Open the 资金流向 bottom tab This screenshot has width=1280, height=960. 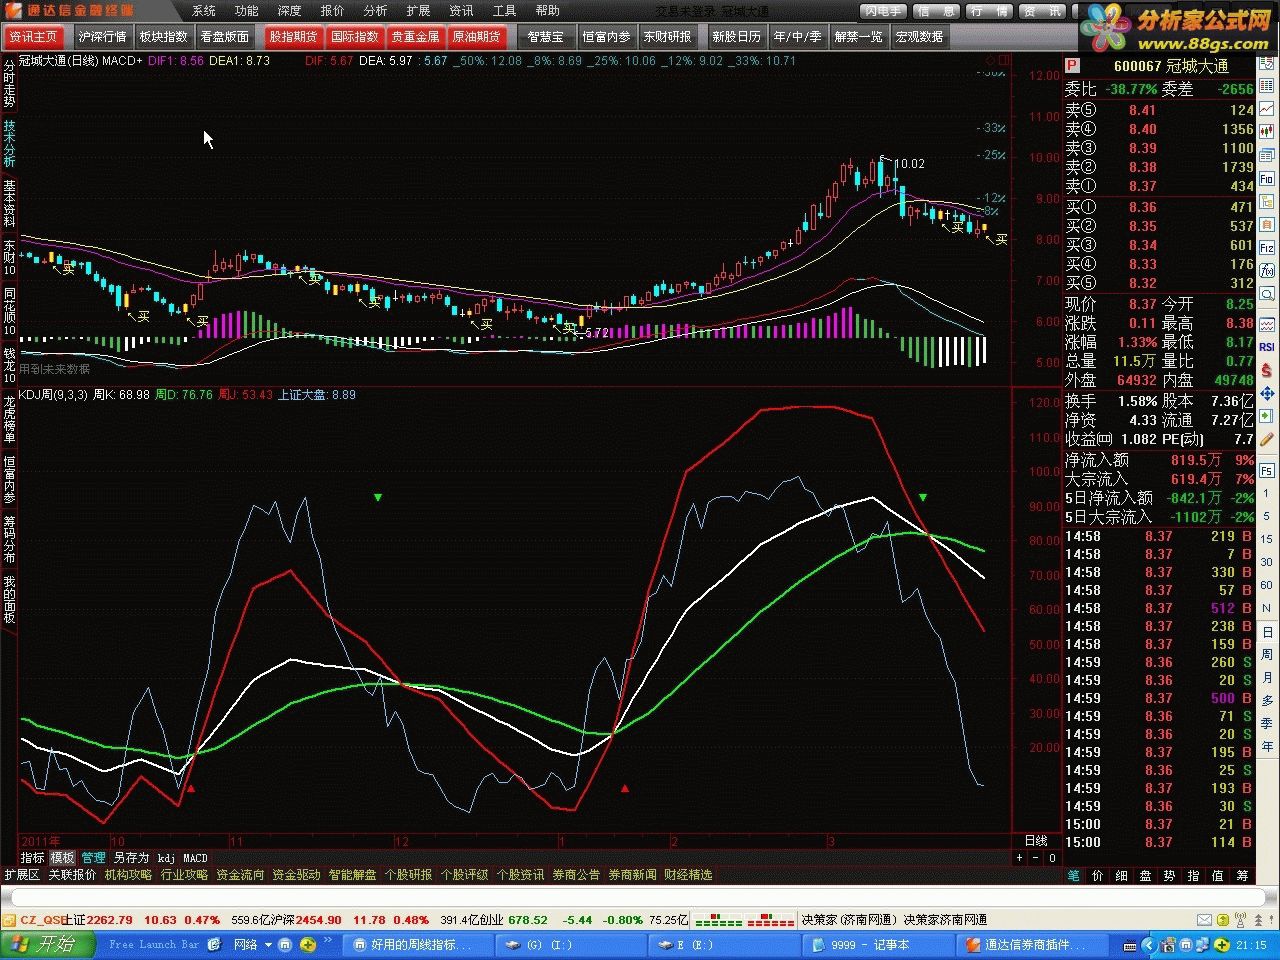[240, 875]
